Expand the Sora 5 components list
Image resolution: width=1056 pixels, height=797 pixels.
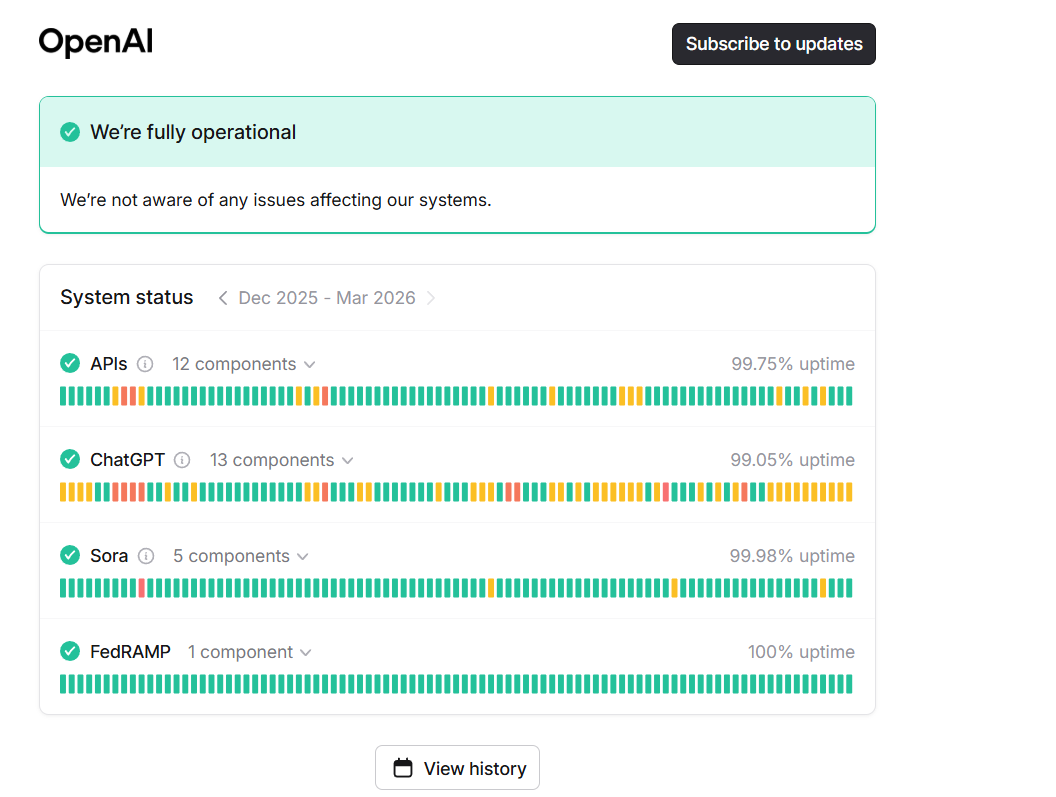coord(240,556)
